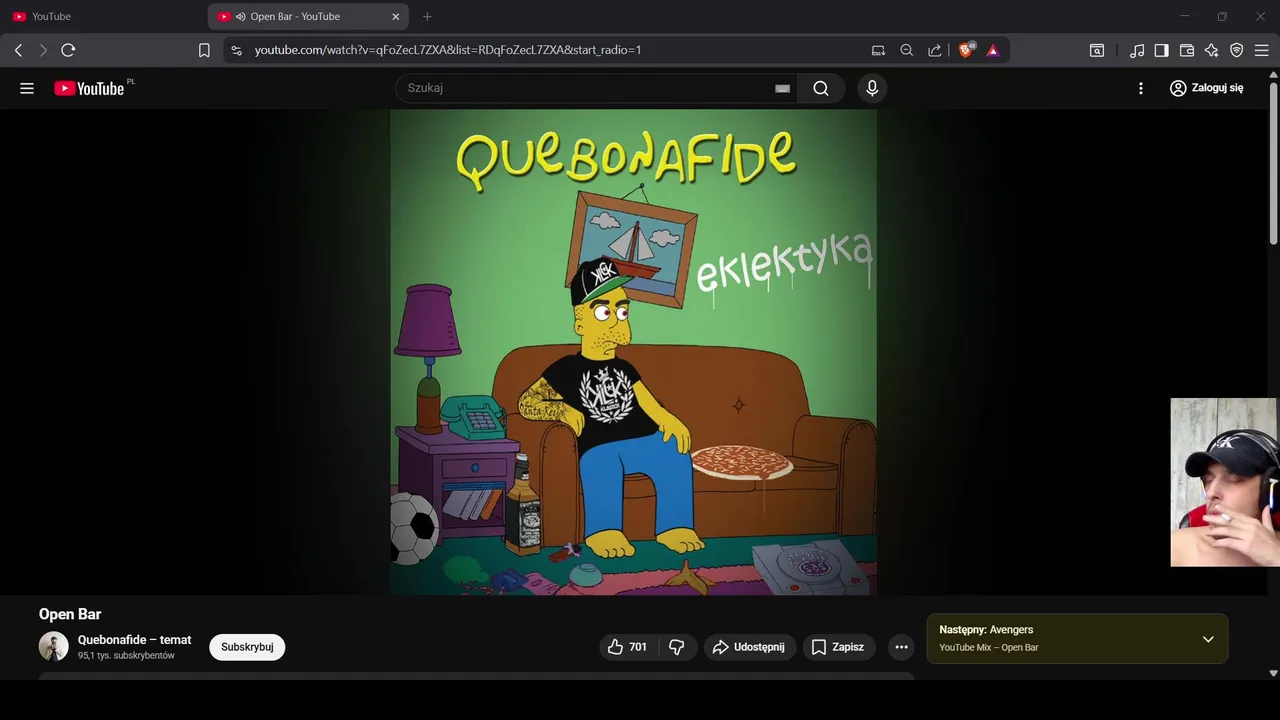Screen dimensions: 1280x720
Task: Open Brave Rewards triangle icon
Action: pos(993,50)
